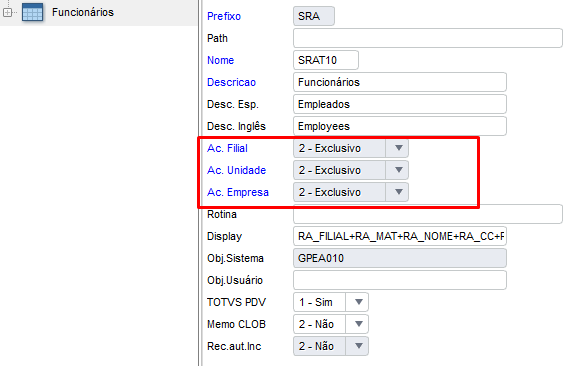The image size is (571, 366).
Task: Click the Nome label
Action: [220, 60]
